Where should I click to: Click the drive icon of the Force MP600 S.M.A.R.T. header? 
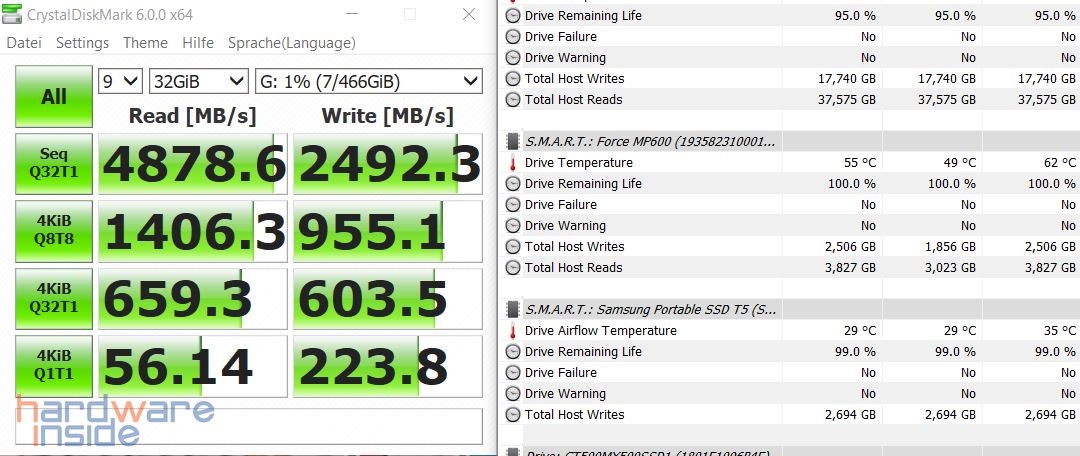tap(513, 142)
